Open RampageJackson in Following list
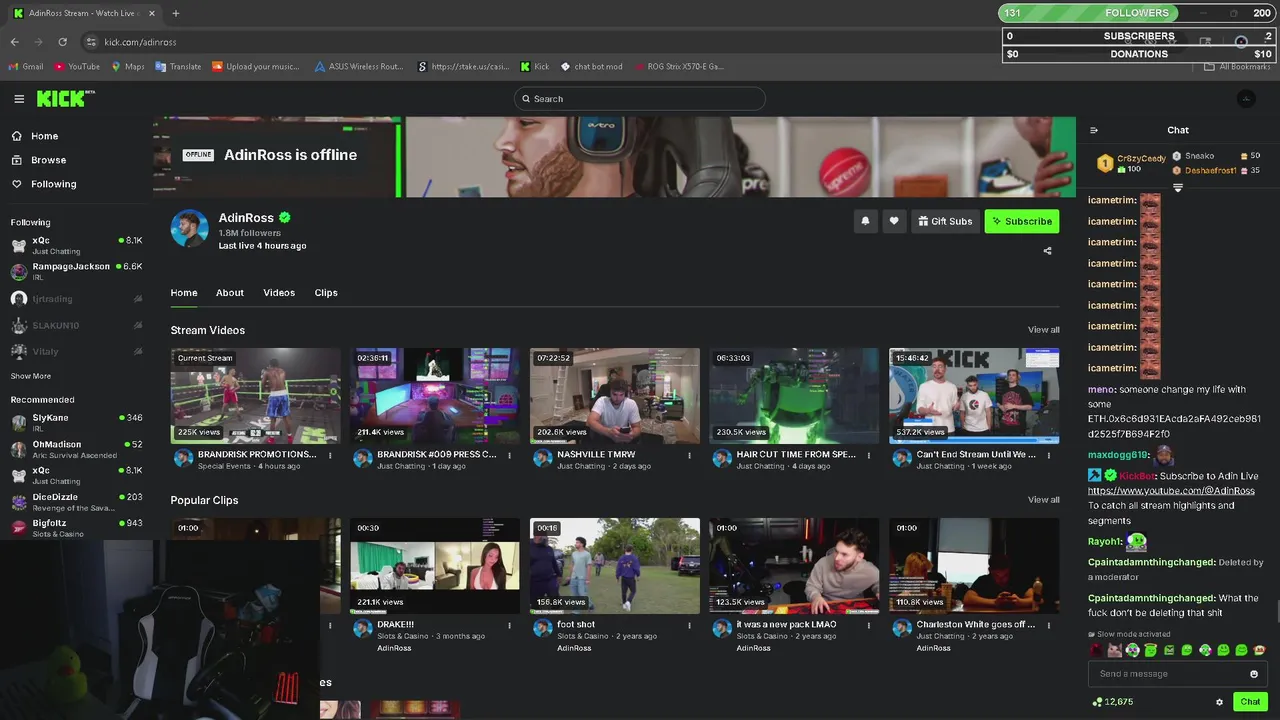 (x=76, y=271)
